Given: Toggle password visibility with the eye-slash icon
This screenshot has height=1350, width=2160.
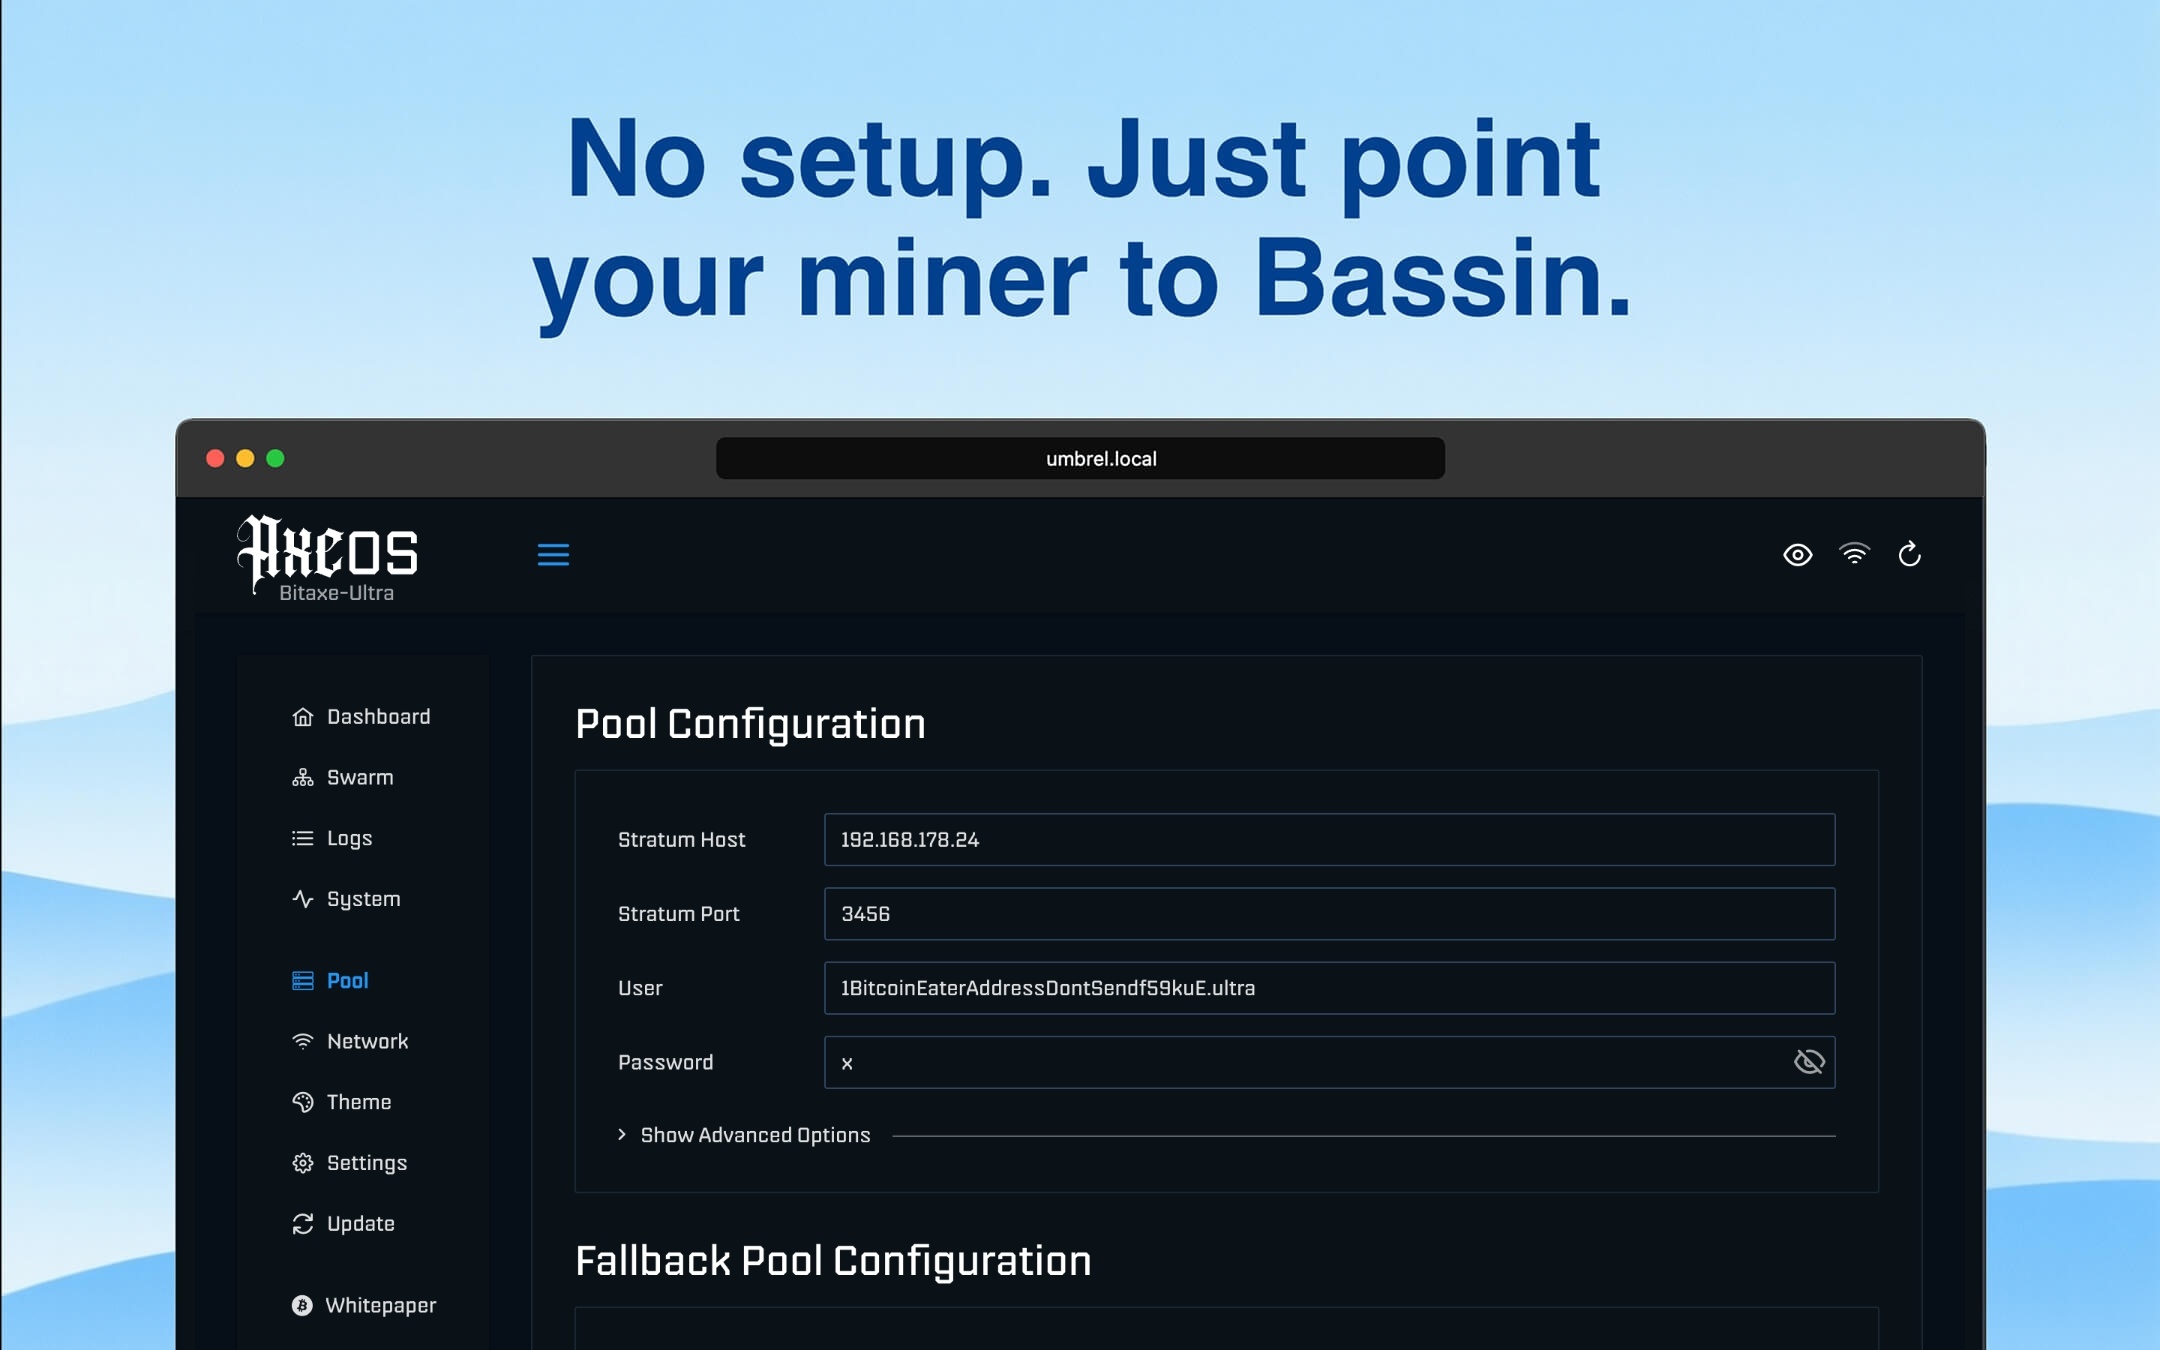Looking at the screenshot, I should point(1810,1062).
